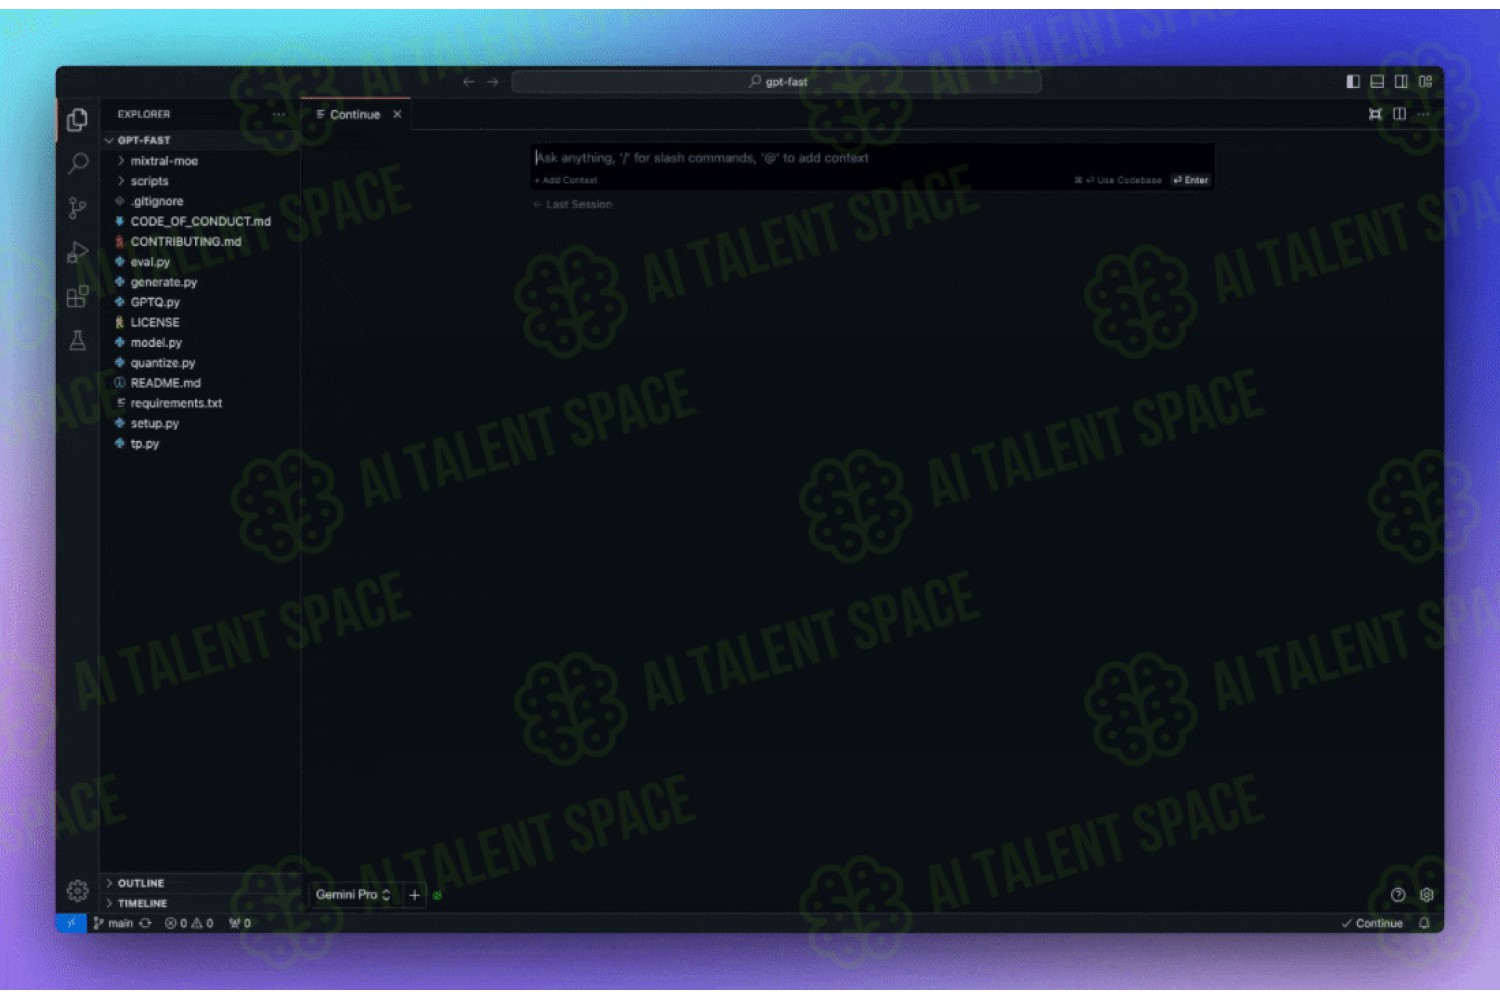The height and width of the screenshot is (1000, 1500).
Task: Go forward using the title bar arrow
Action: [492, 82]
